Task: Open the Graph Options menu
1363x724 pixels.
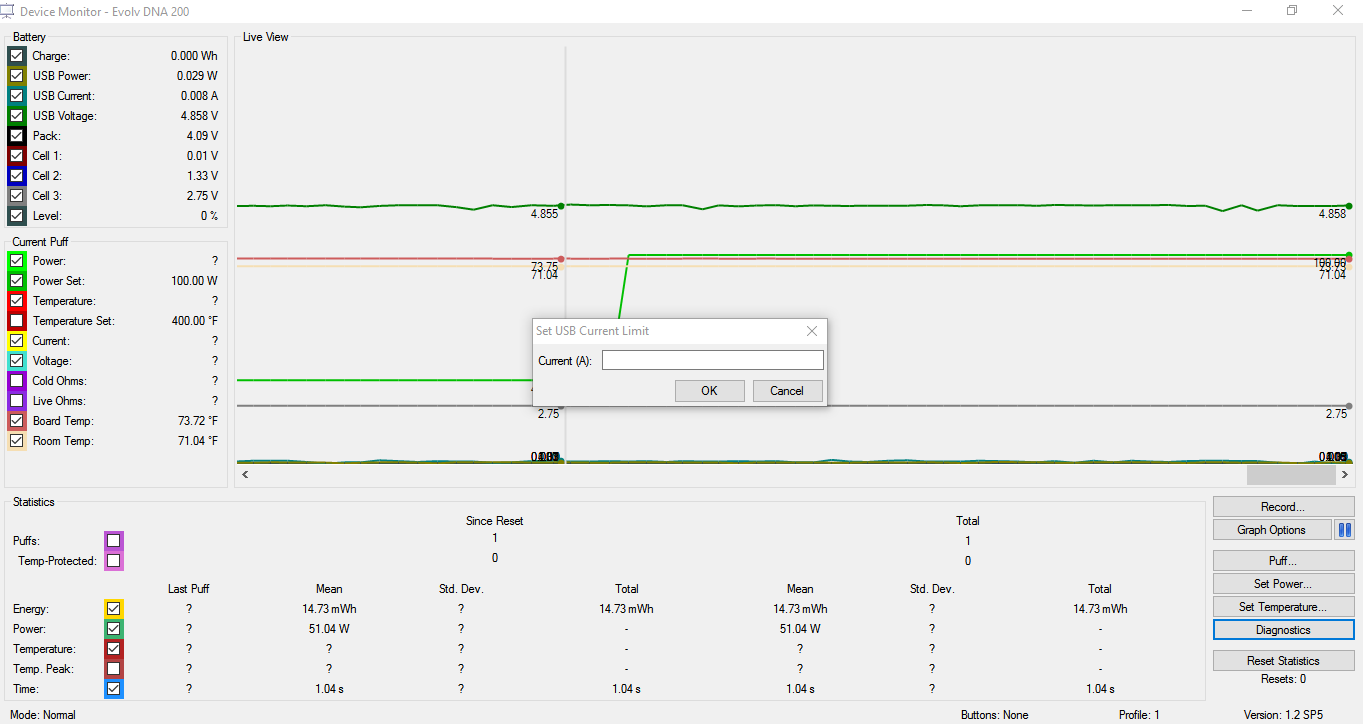Action: pyautogui.click(x=1271, y=530)
